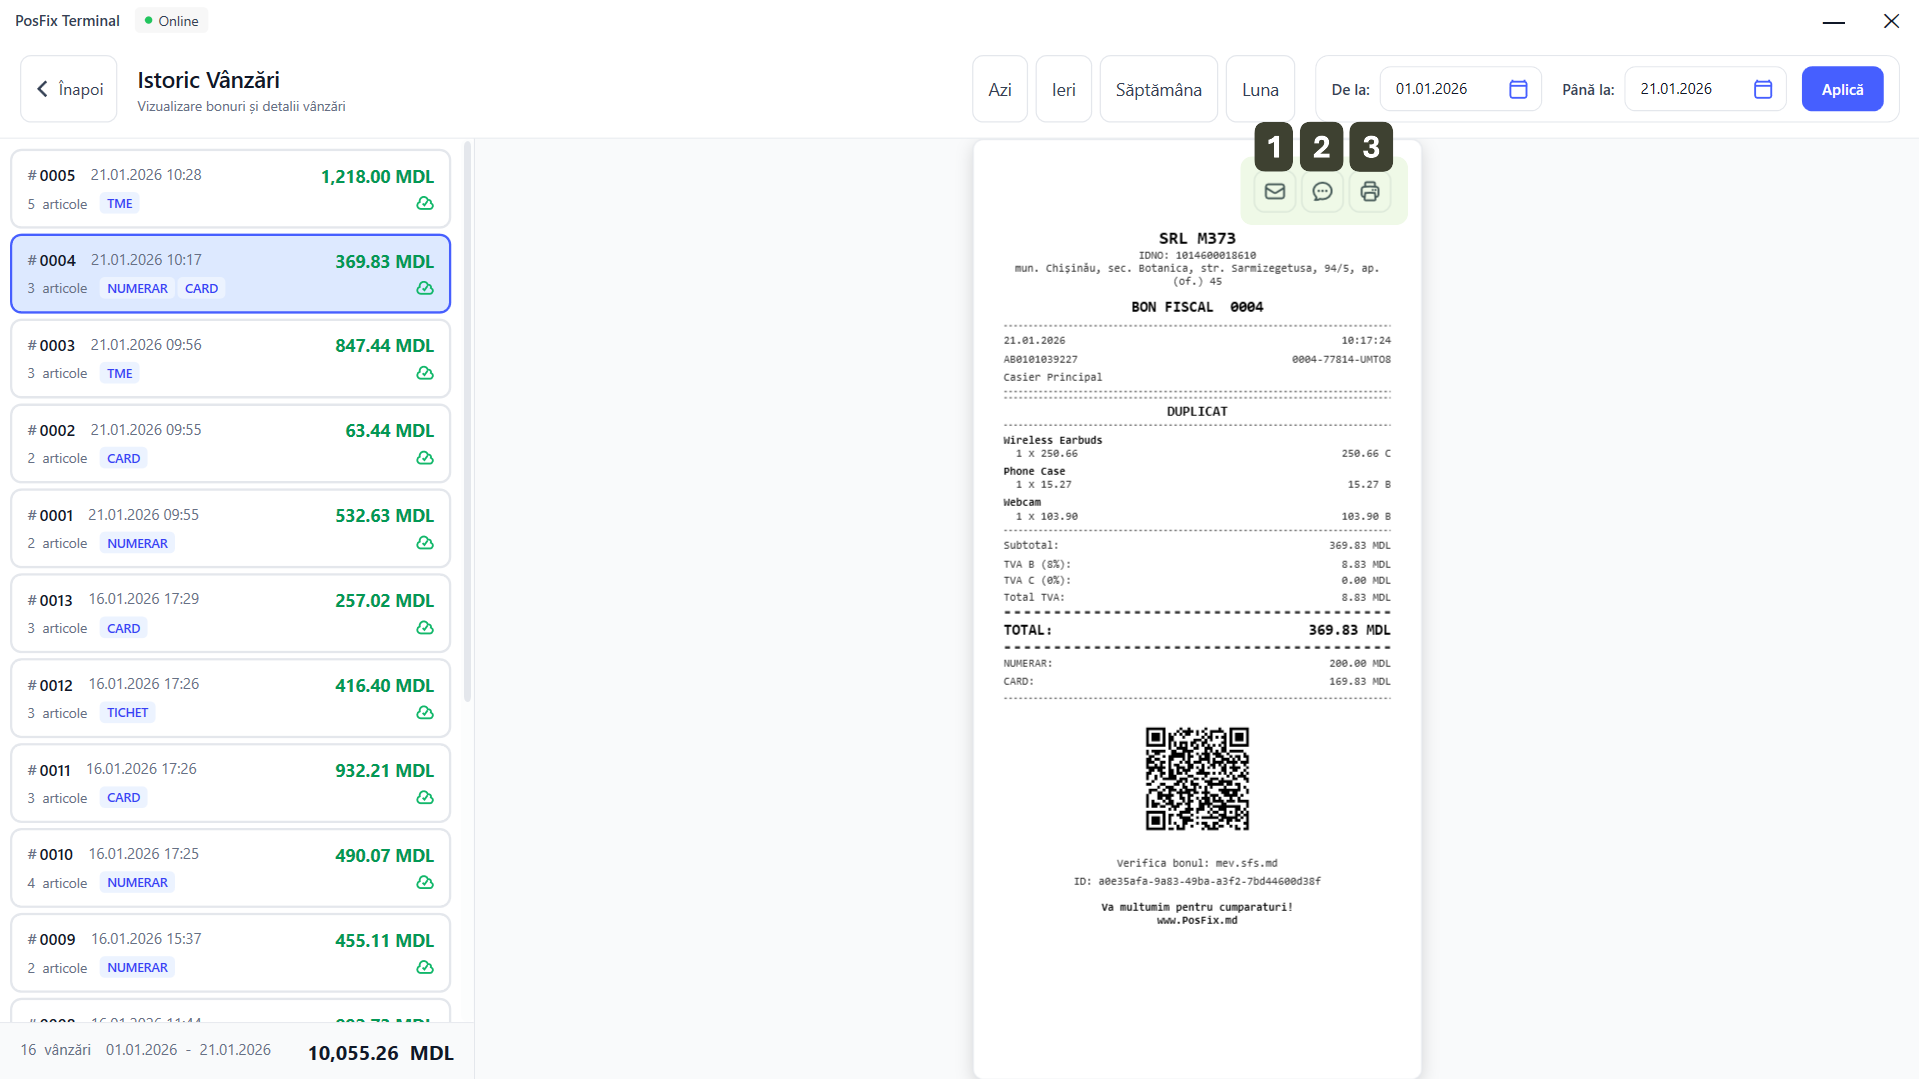Click the sales list vertical scrollbar
The height and width of the screenshot is (1079, 1919).
(467, 420)
